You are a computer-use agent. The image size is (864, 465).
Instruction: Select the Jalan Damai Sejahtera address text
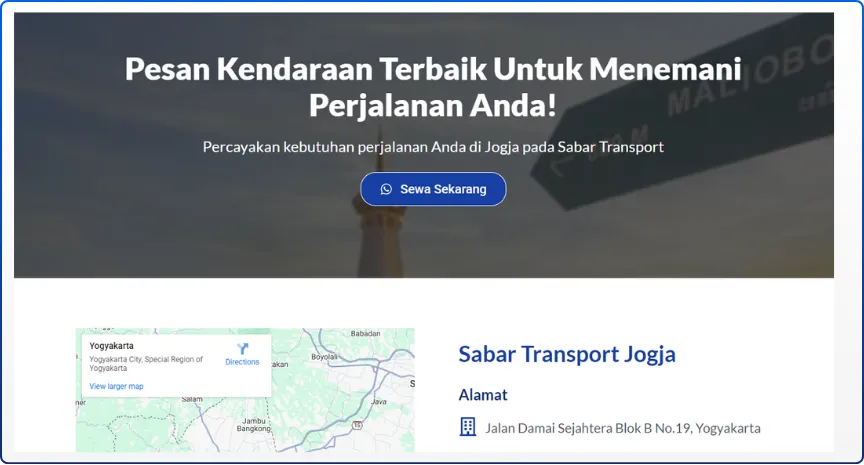(623, 428)
